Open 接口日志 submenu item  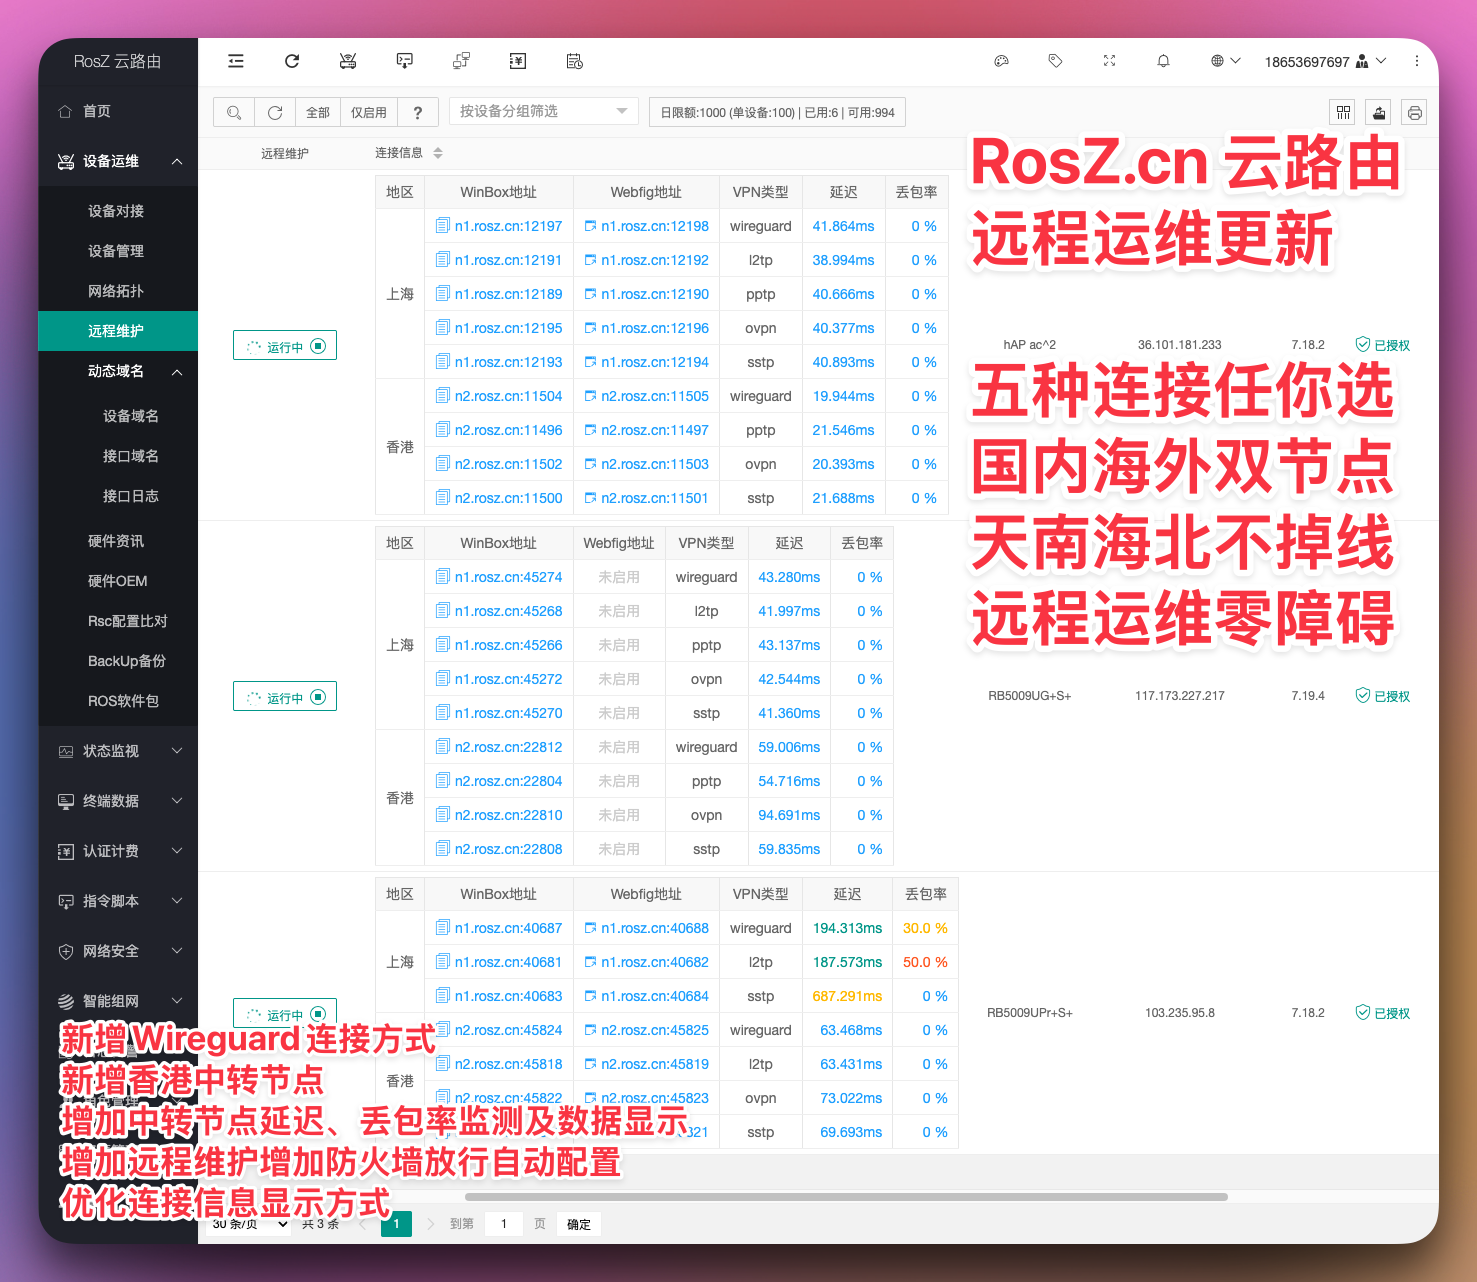[131, 496]
